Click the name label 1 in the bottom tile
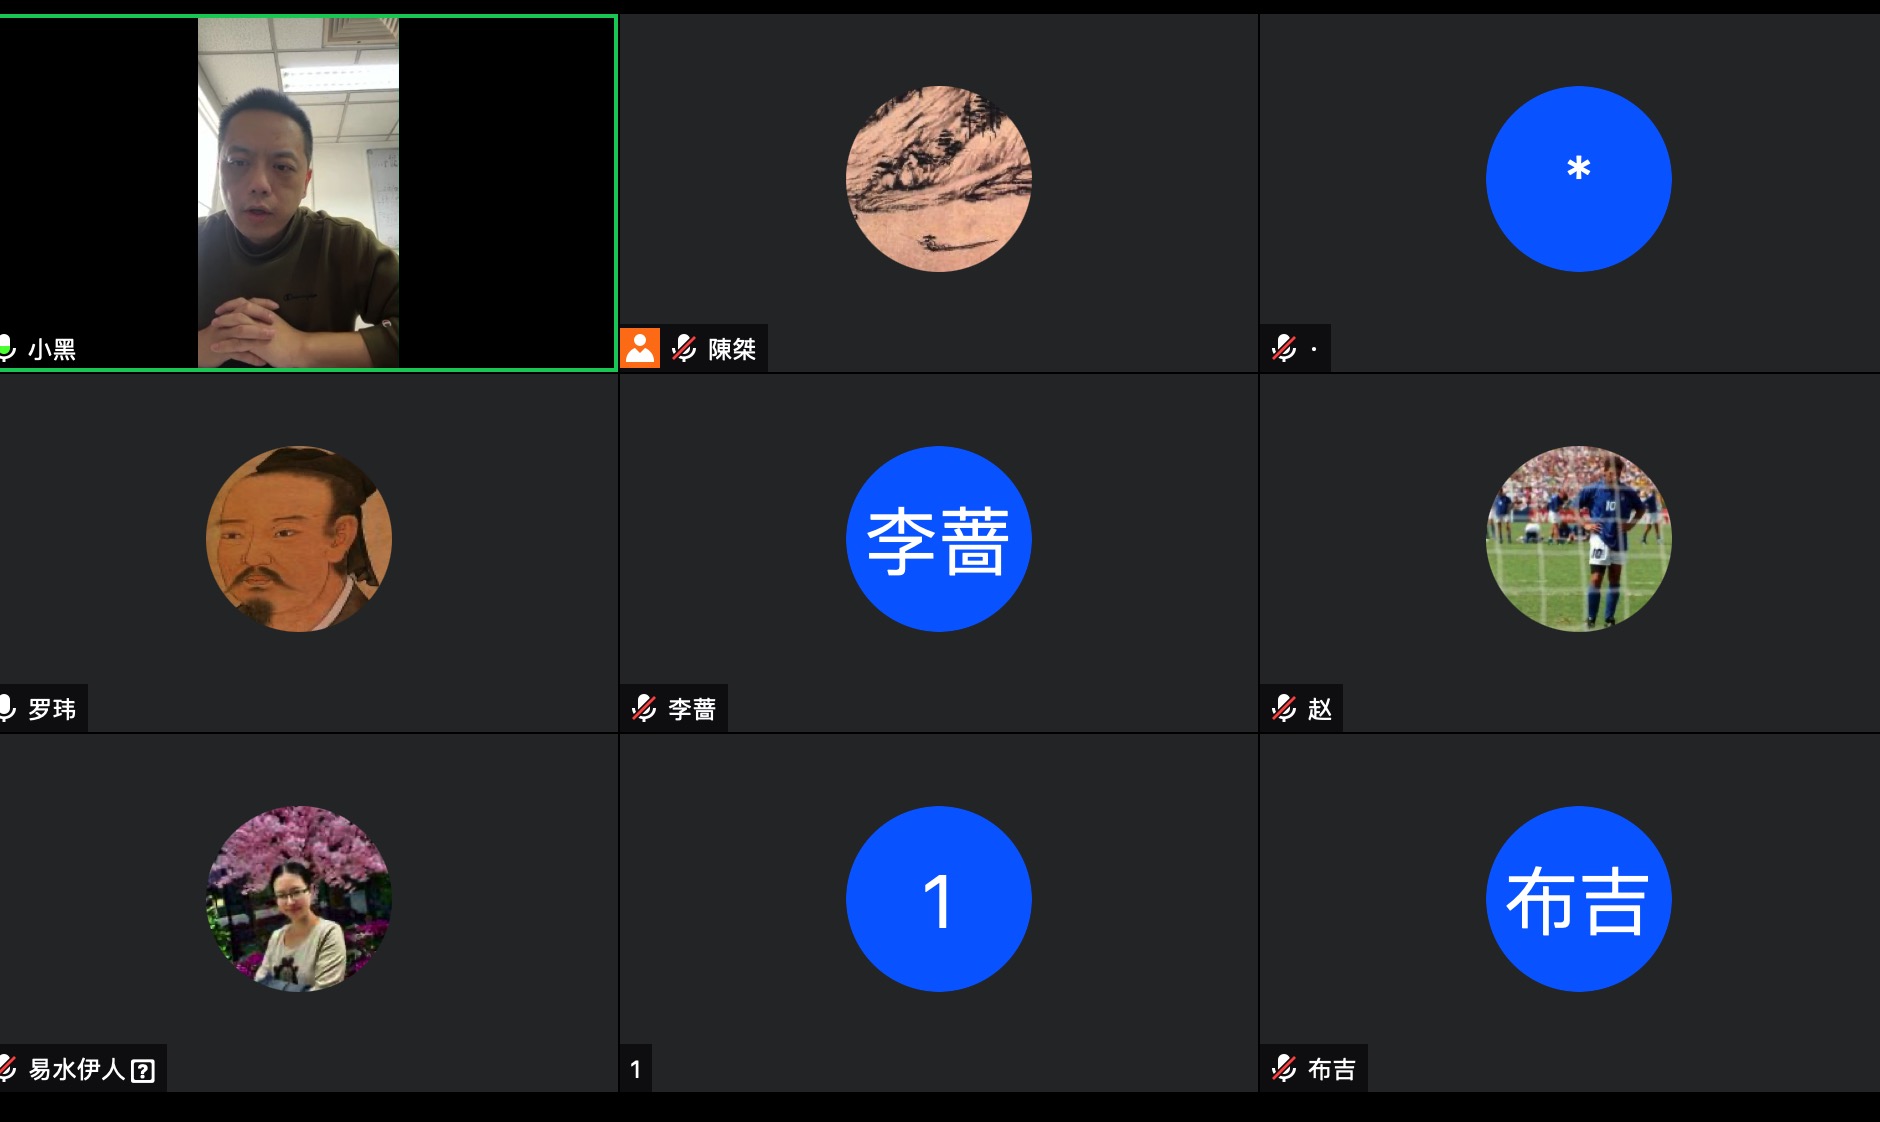The height and width of the screenshot is (1122, 1880). pos(635,1069)
